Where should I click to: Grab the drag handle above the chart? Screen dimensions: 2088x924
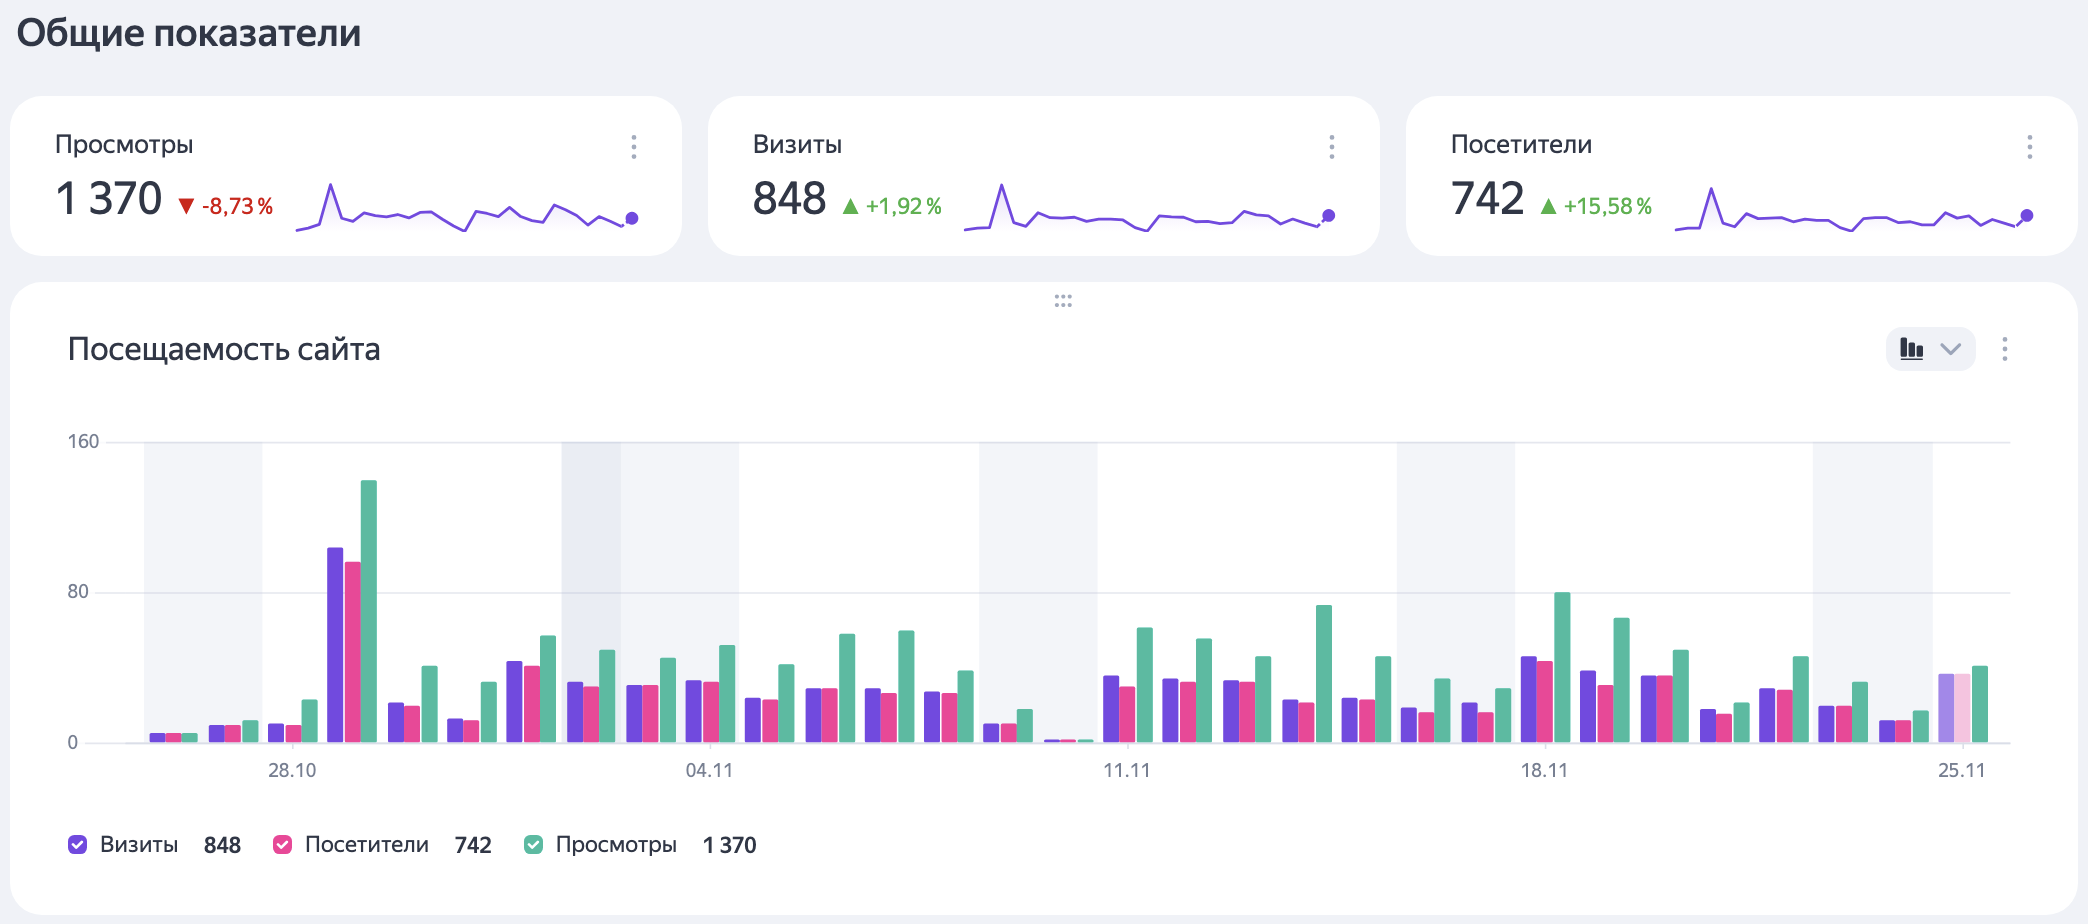(x=1063, y=301)
